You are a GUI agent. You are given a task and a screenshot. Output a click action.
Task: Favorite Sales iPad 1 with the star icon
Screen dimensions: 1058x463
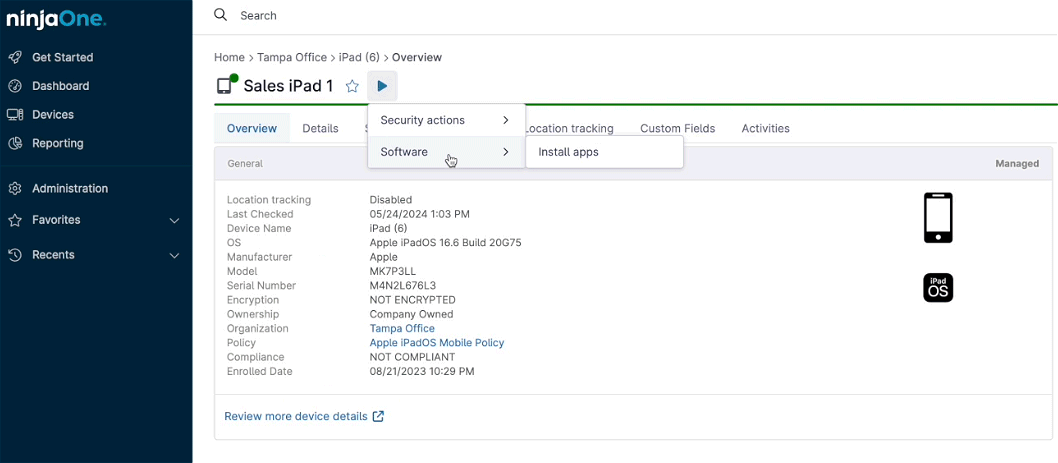pyautogui.click(x=352, y=86)
